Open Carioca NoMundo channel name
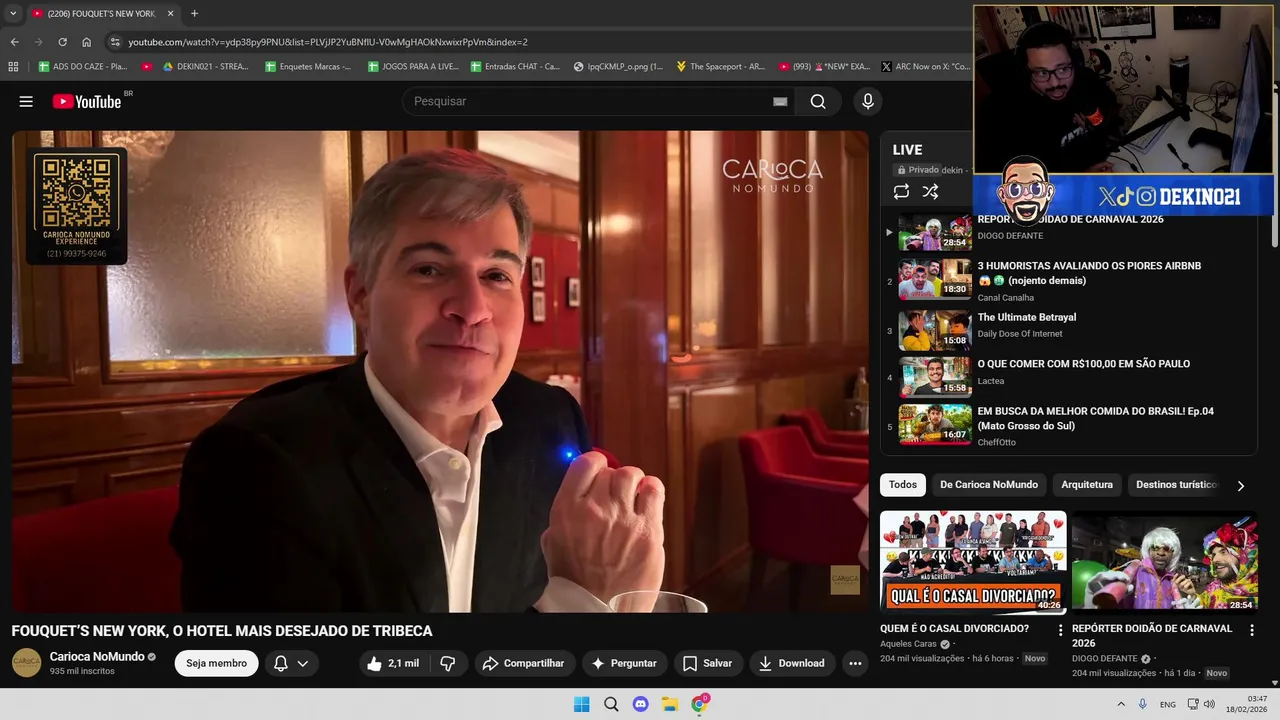The height and width of the screenshot is (720, 1280). (x=97, y=657)
